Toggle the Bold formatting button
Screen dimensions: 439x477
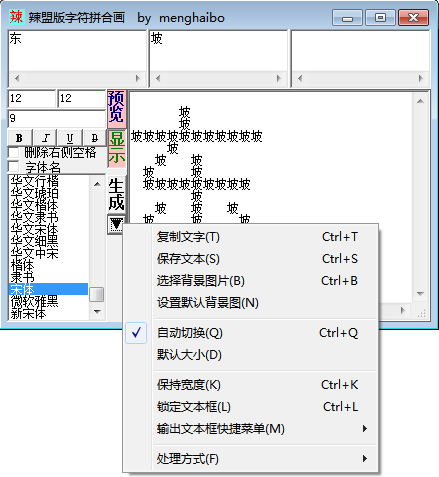pos(20,138)
